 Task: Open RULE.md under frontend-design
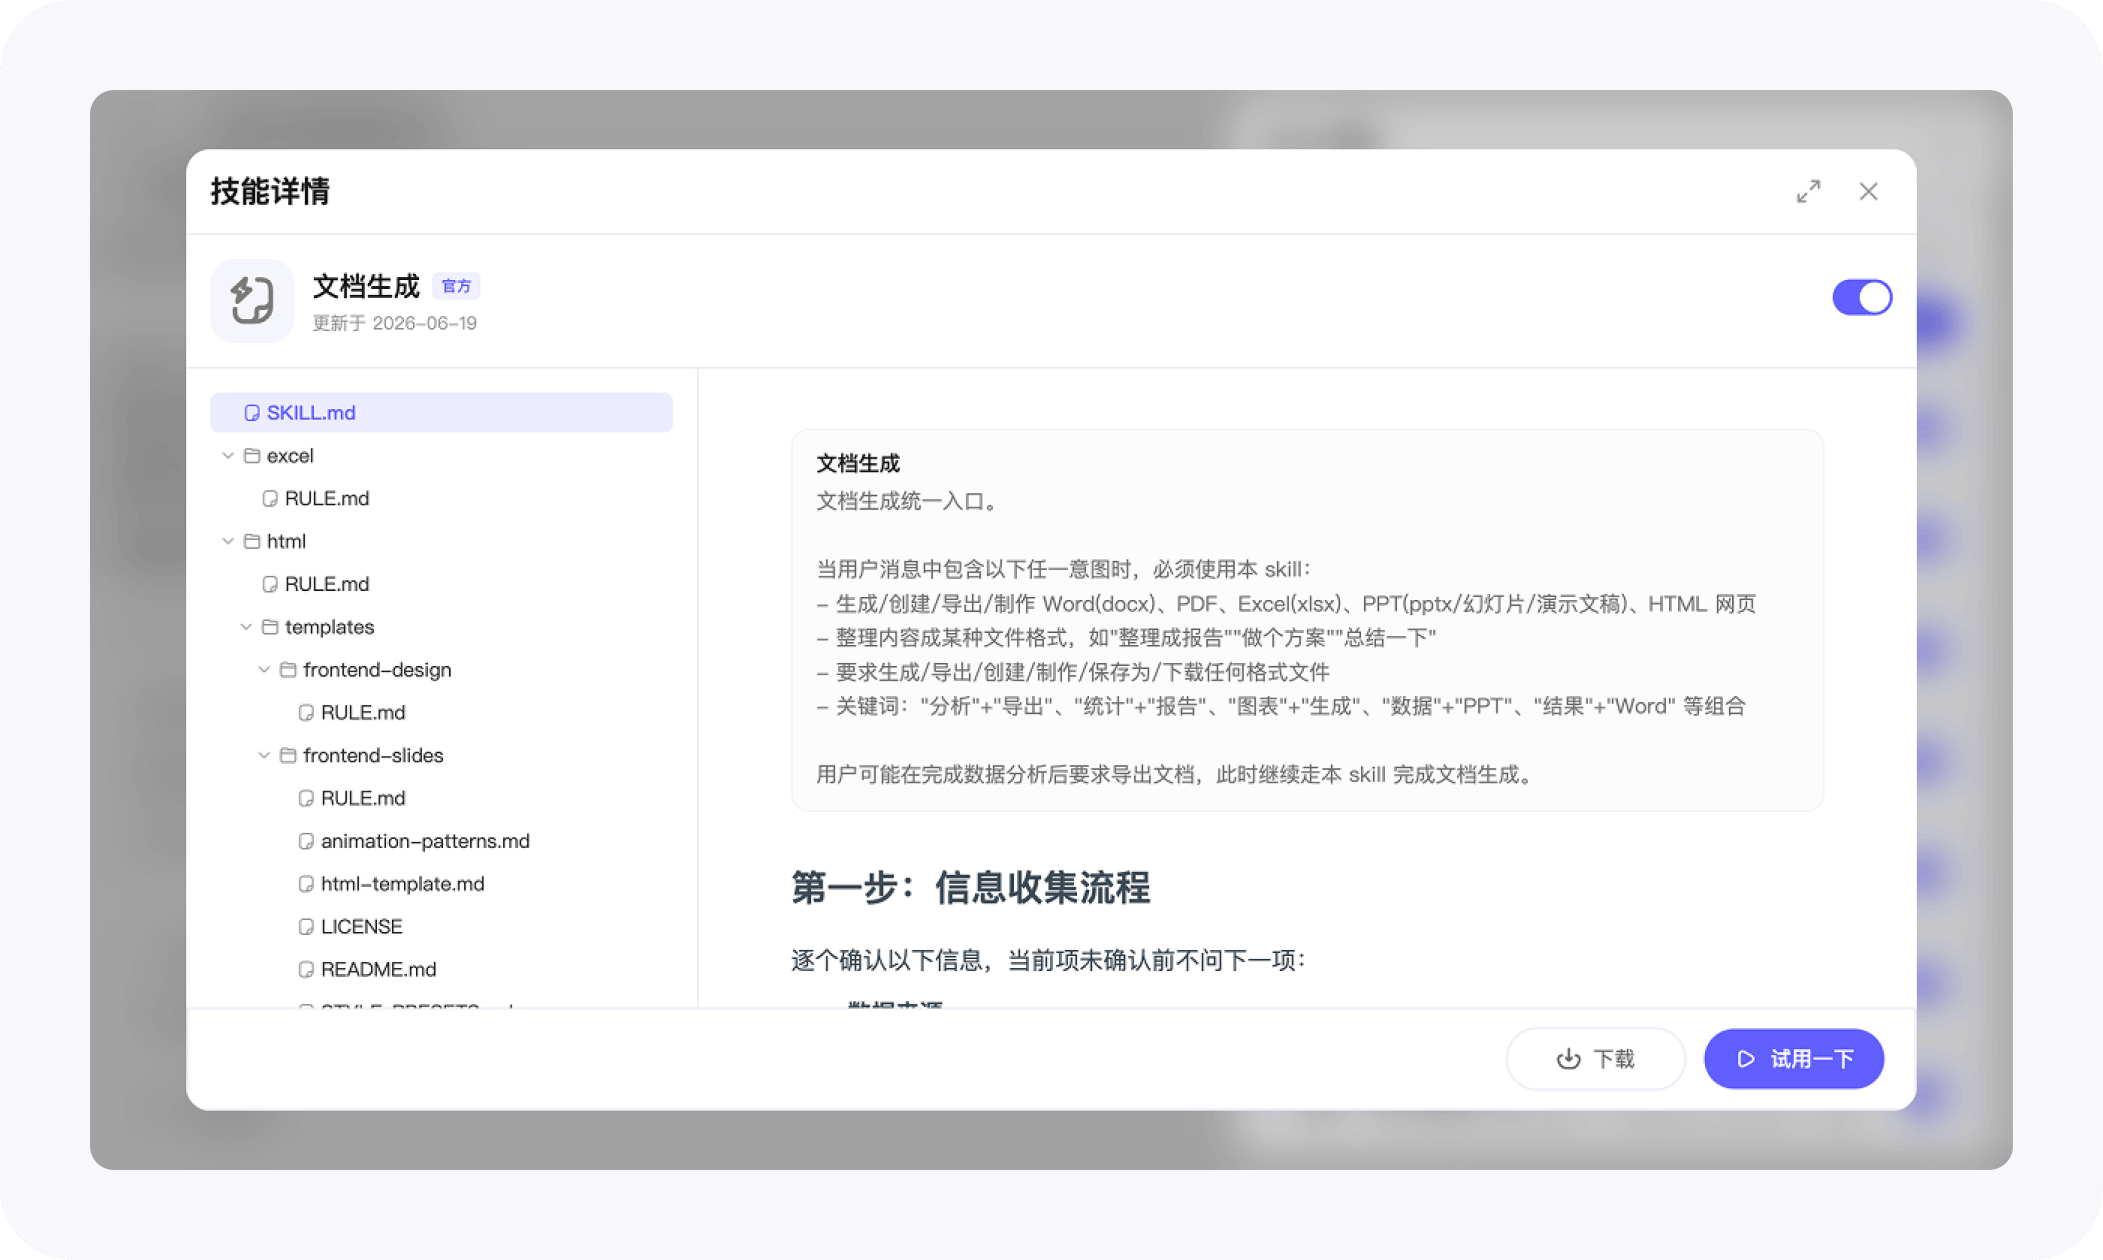pos(362,712)
